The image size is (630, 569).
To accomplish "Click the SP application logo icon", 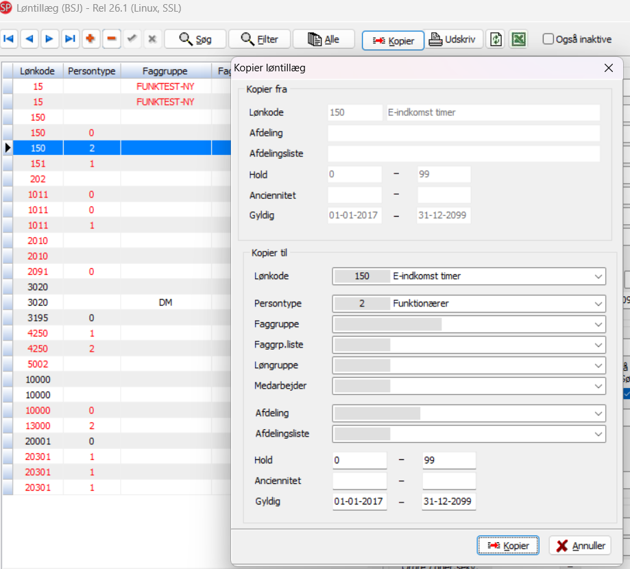I will click(x=6, y=8).
